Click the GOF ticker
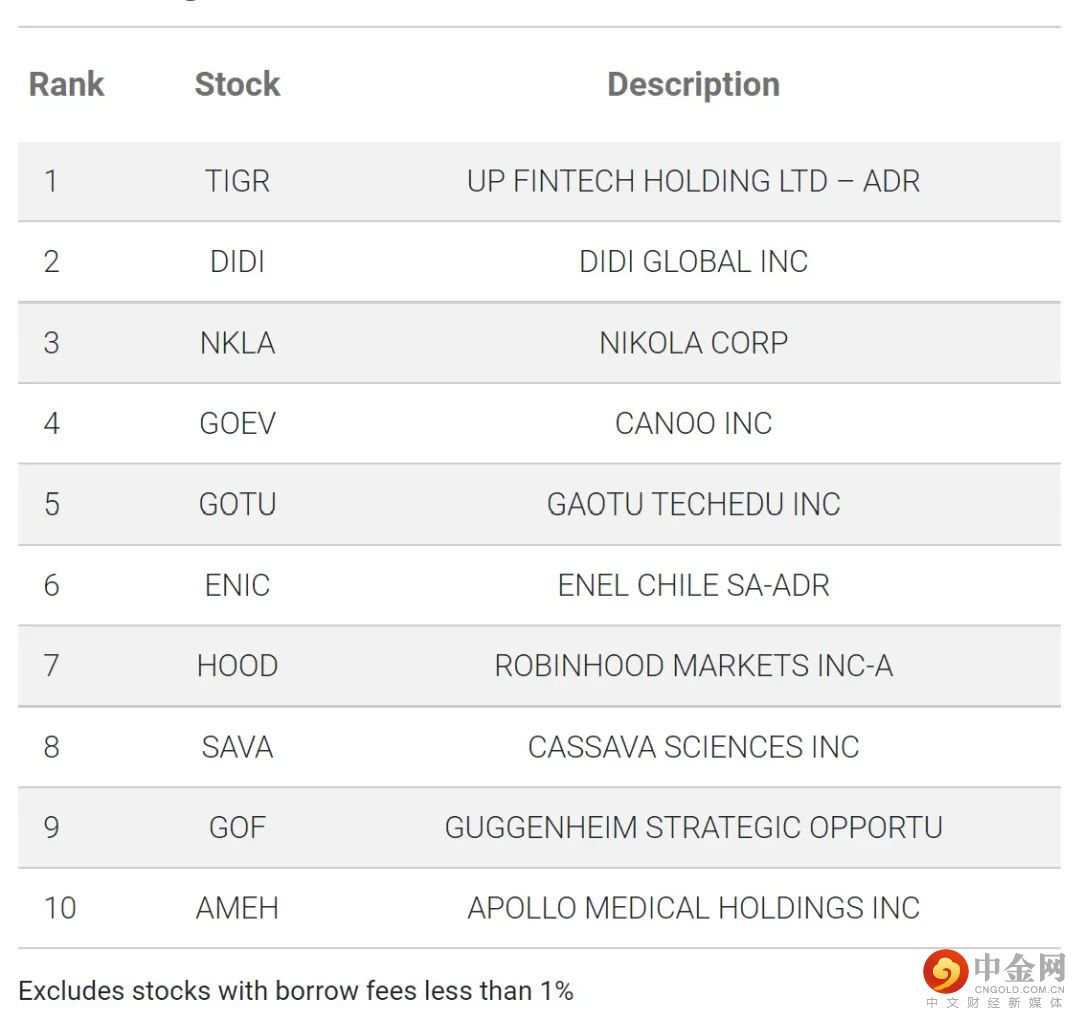The width and height of the screenshot is (1080, 1021). [237, 827]
